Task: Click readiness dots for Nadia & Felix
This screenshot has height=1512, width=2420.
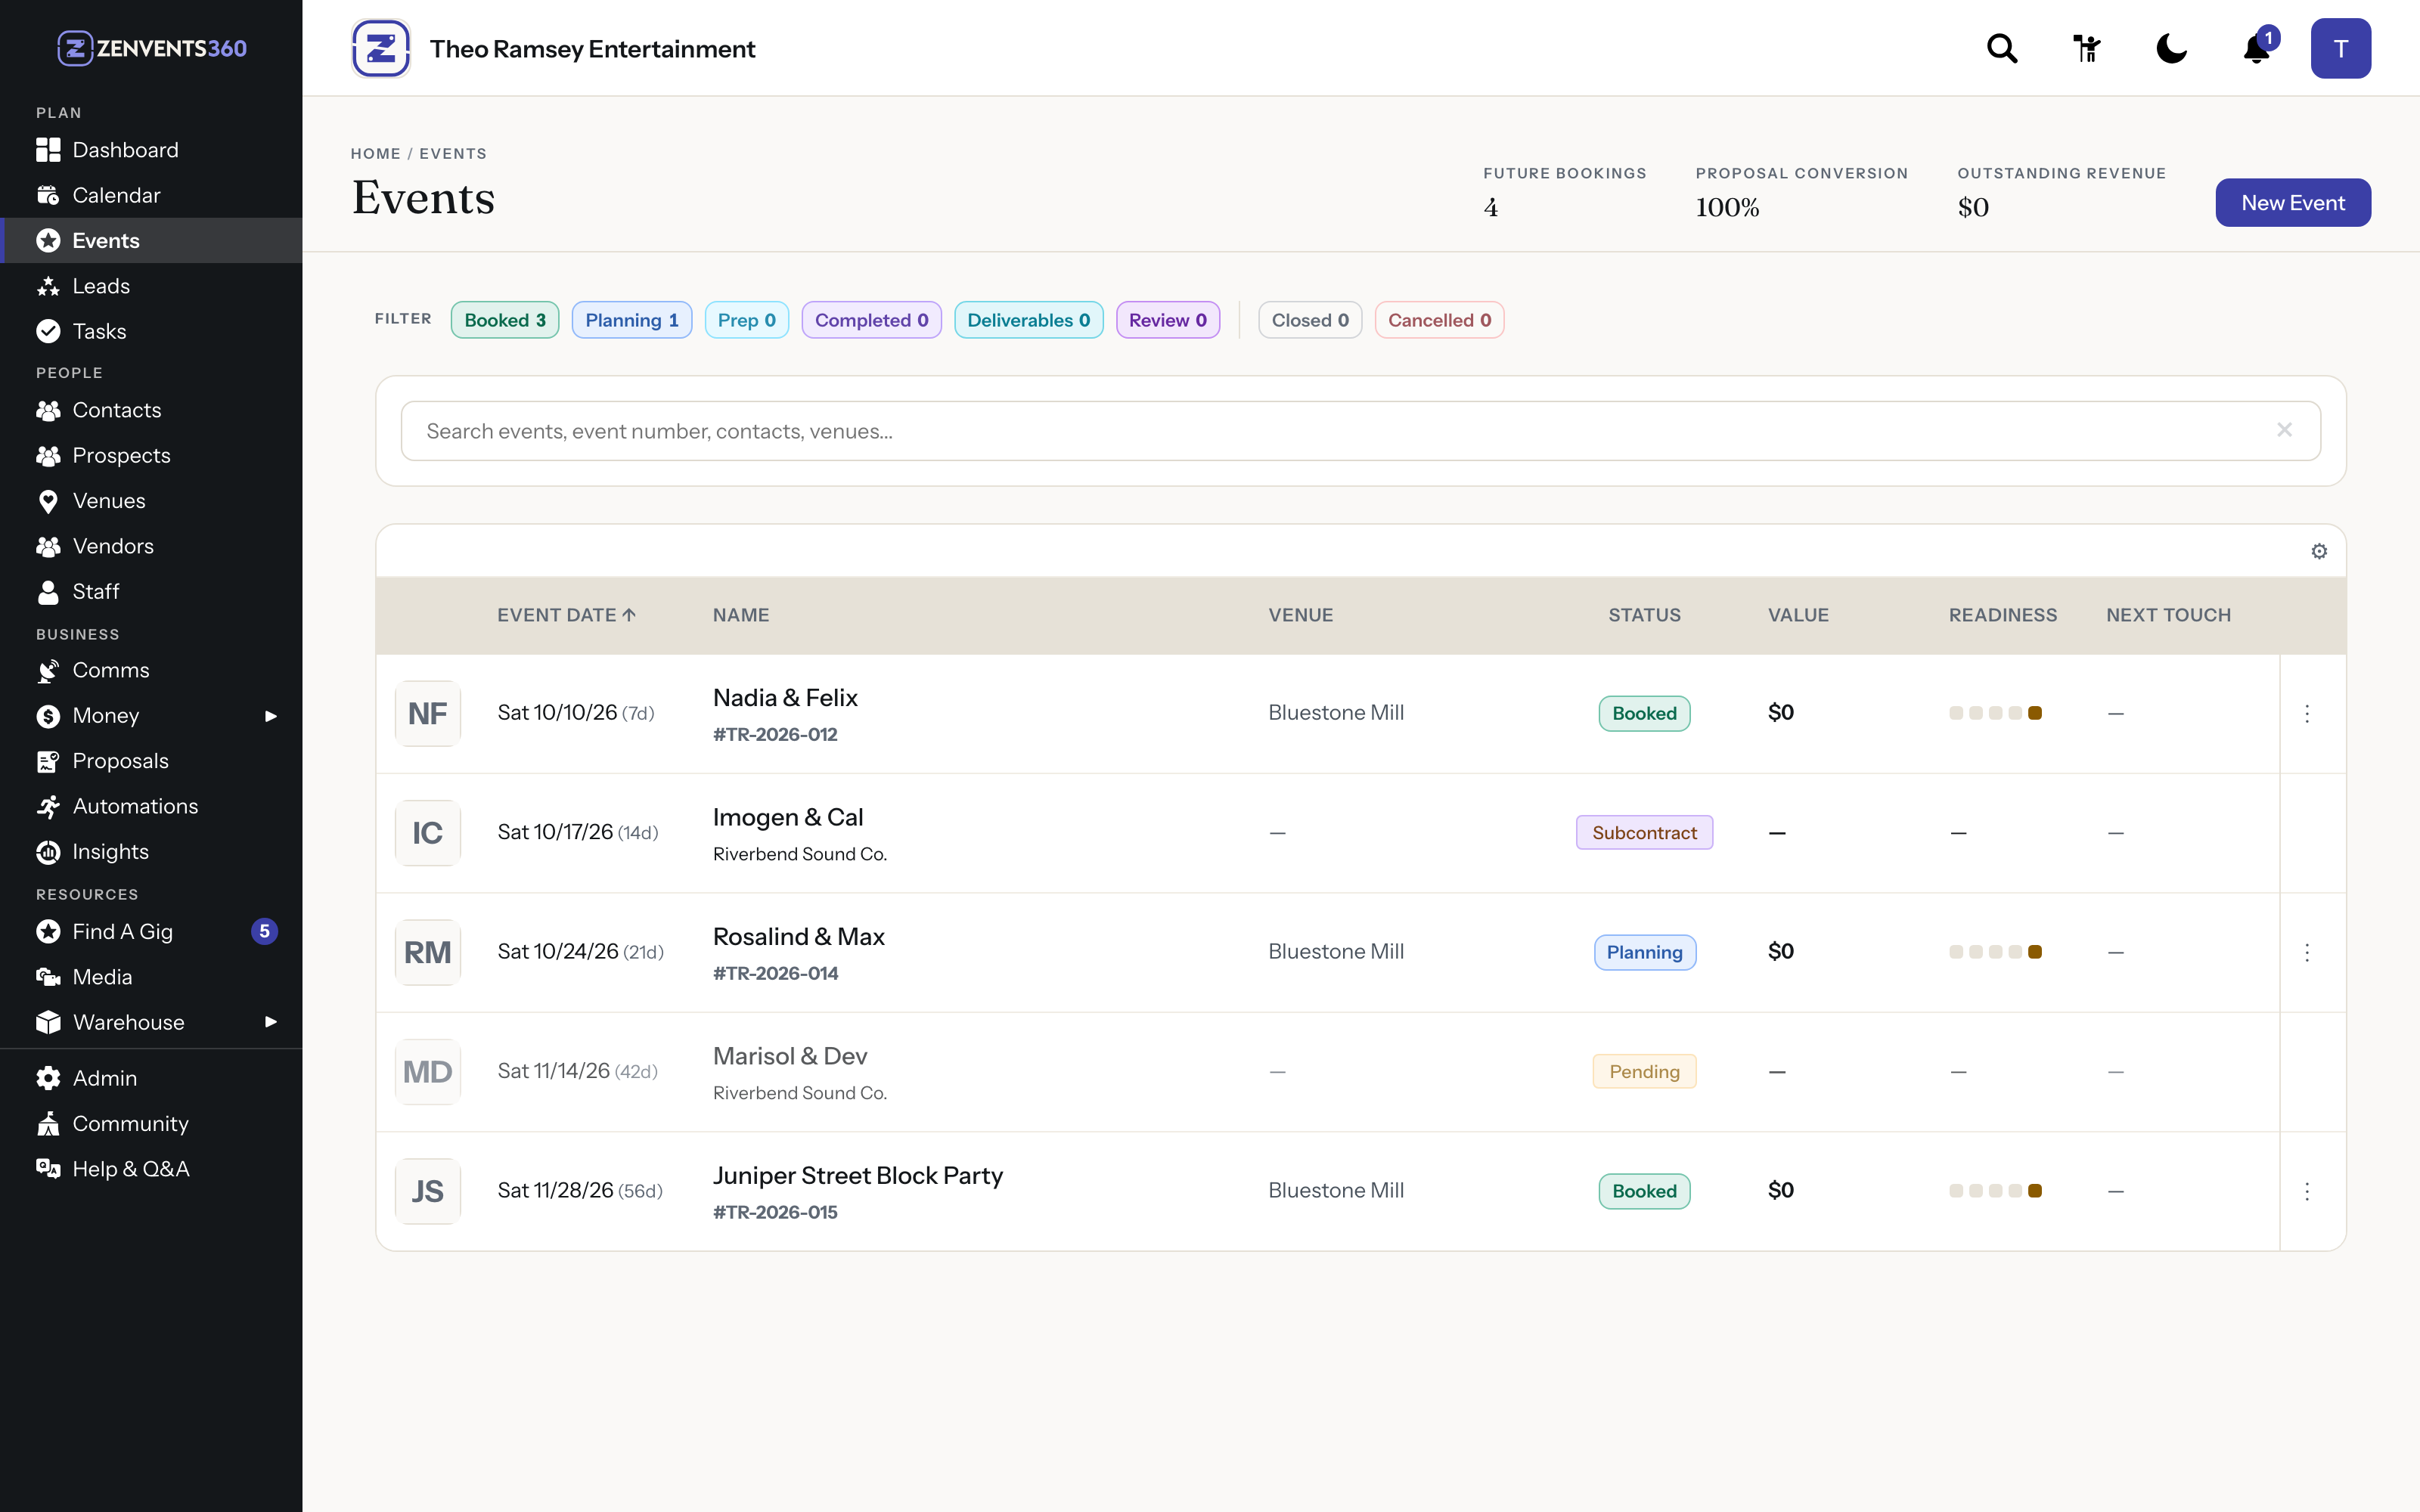Action: (1995, 713)
